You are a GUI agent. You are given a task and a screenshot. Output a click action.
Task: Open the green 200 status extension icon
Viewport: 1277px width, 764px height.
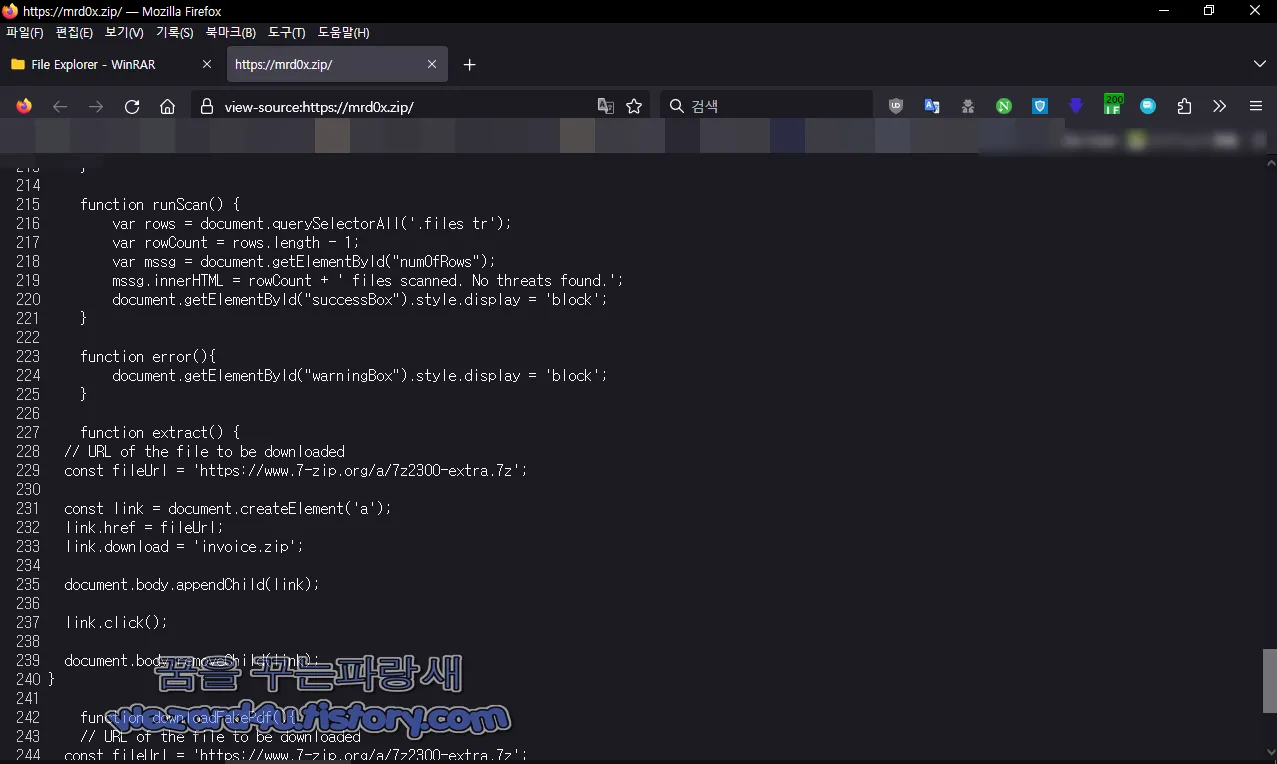(x=1113, y=105)
